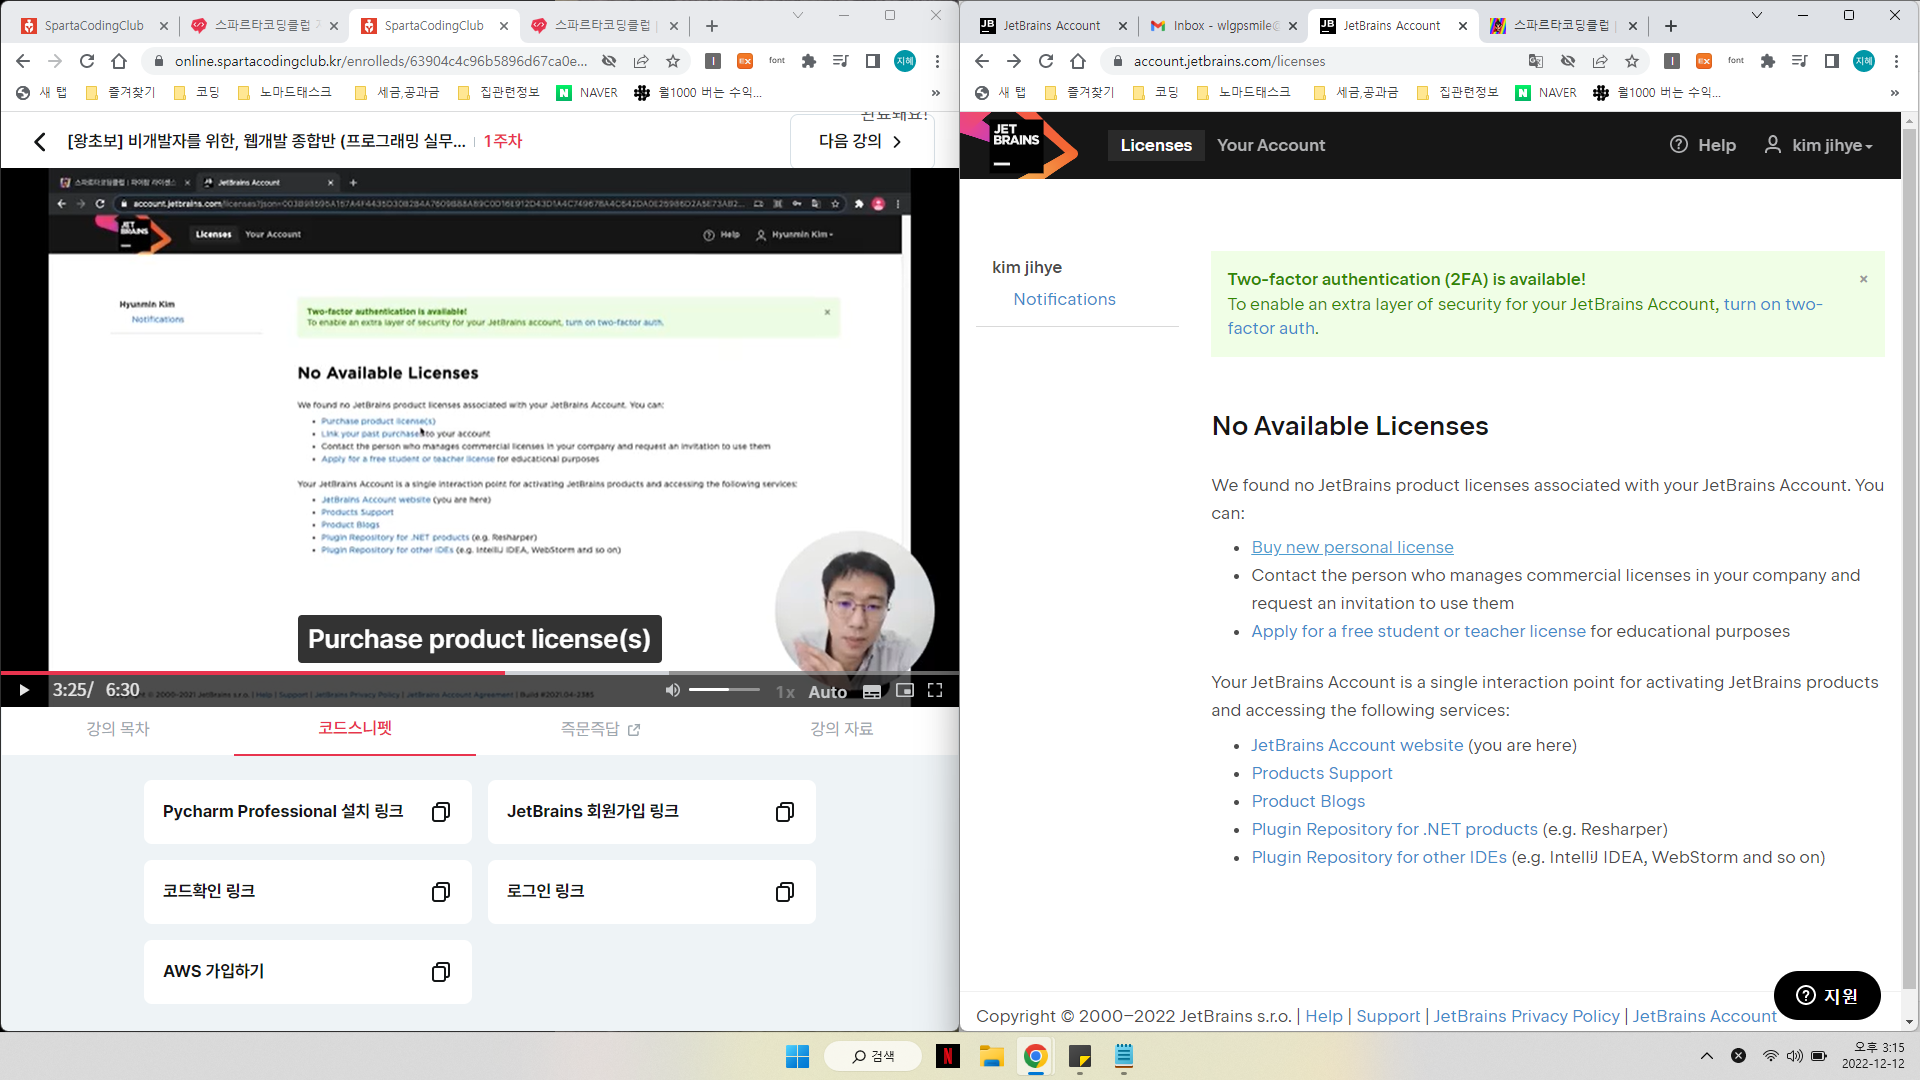Dismiss the two-factor authentication banner

pyautogui.click(x=1864, y=279)
